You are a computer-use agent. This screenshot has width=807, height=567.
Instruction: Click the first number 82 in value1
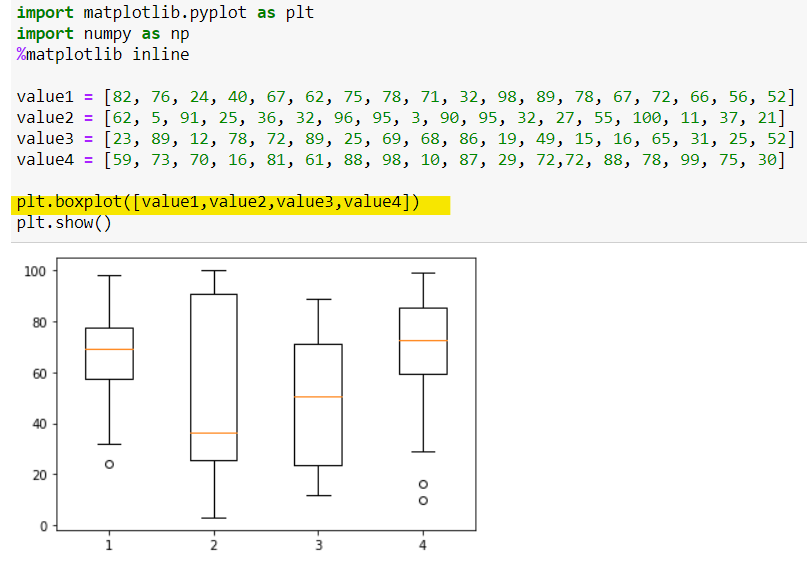click(122, 97)
